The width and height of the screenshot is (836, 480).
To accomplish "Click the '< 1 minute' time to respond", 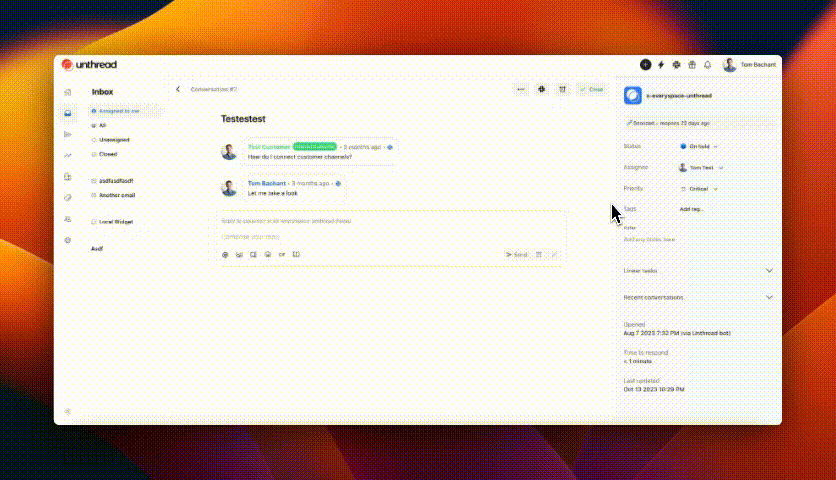I will click(638, 362).
